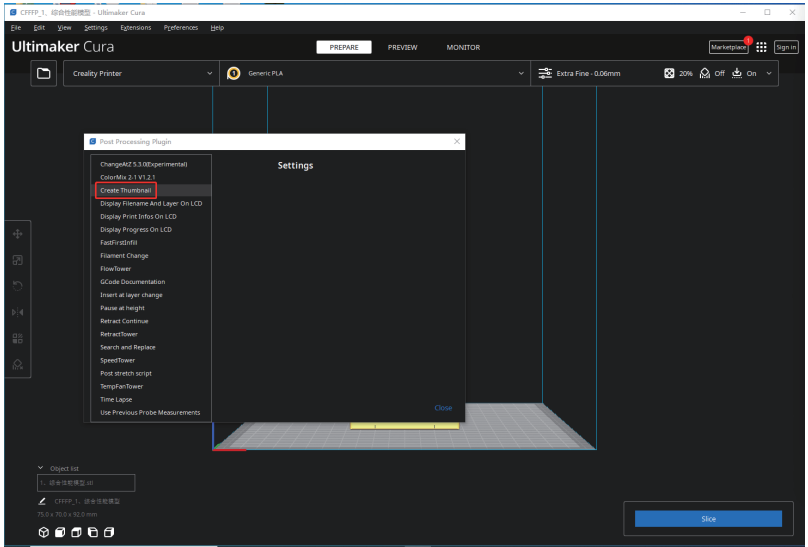Click the support Off icon

(705, 73)
